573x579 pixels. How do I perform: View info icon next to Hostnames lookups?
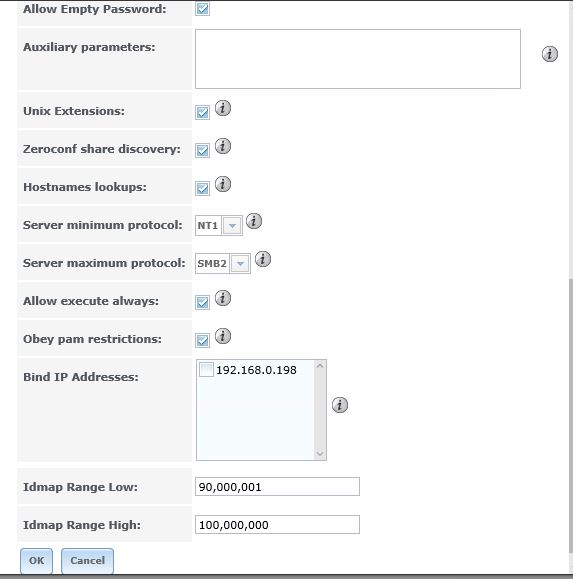tap(223, 184)
